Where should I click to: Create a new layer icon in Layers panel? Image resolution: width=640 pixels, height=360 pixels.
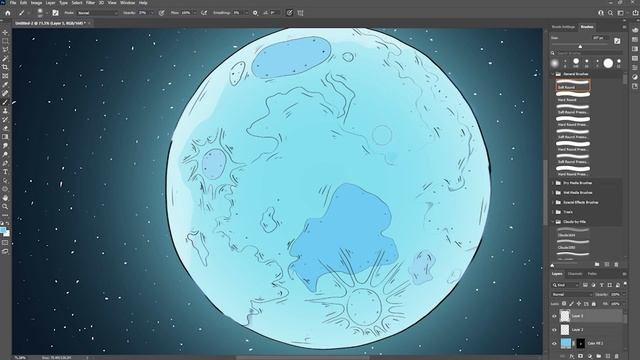pos(608,356)
